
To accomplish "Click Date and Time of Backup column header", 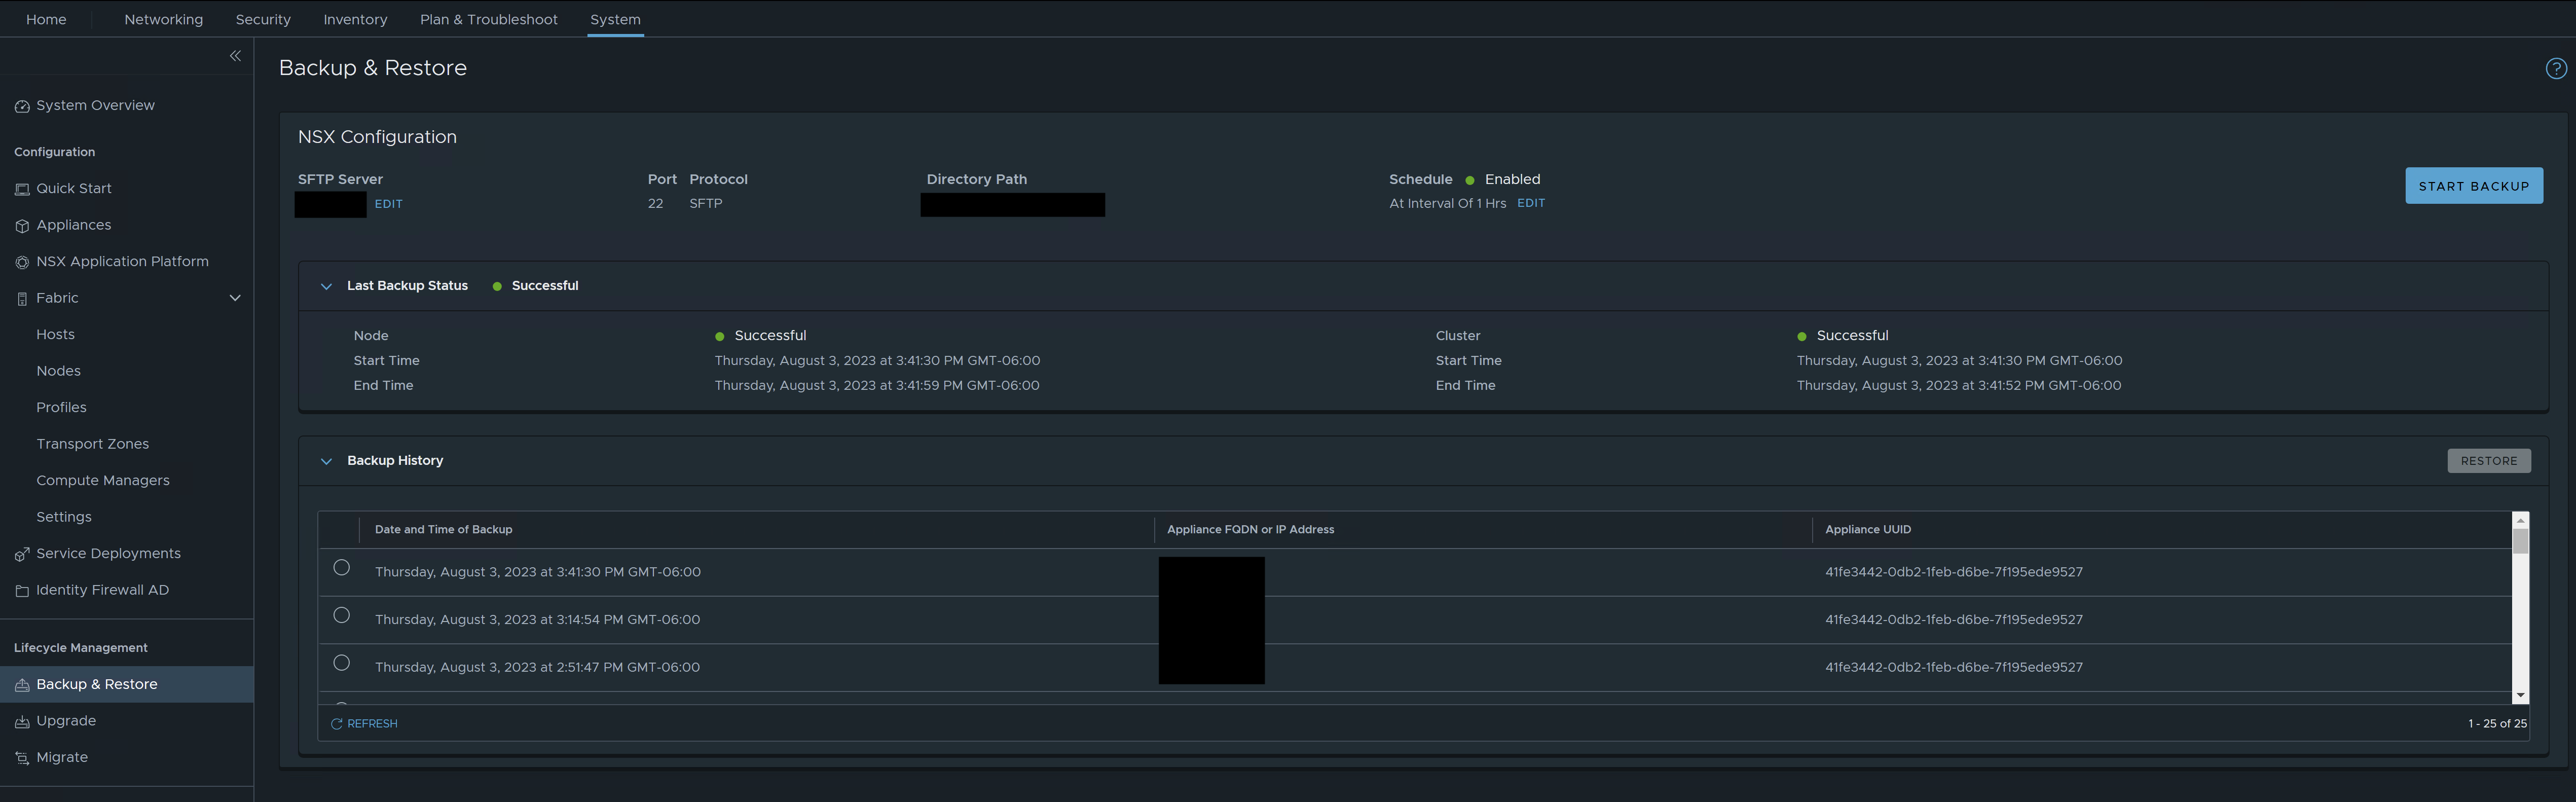I will [443, 529].
